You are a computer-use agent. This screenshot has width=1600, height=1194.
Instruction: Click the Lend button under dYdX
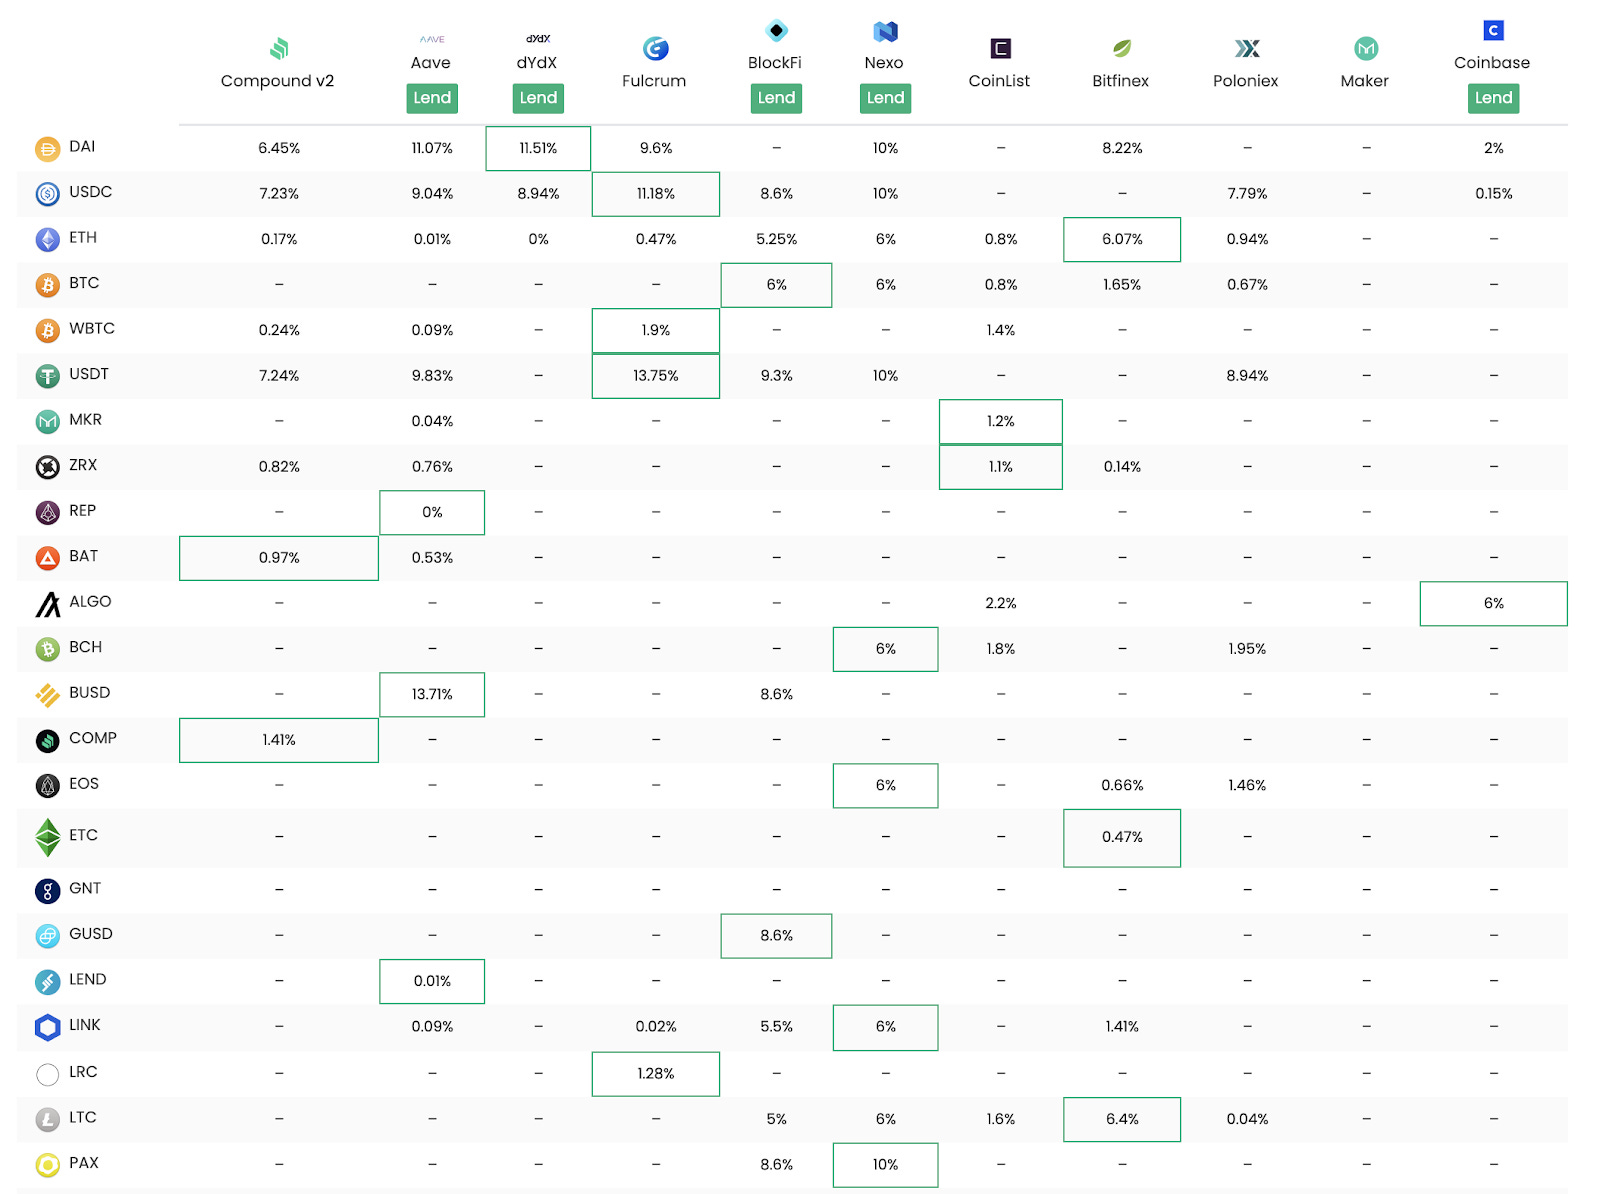coord(538,98)
